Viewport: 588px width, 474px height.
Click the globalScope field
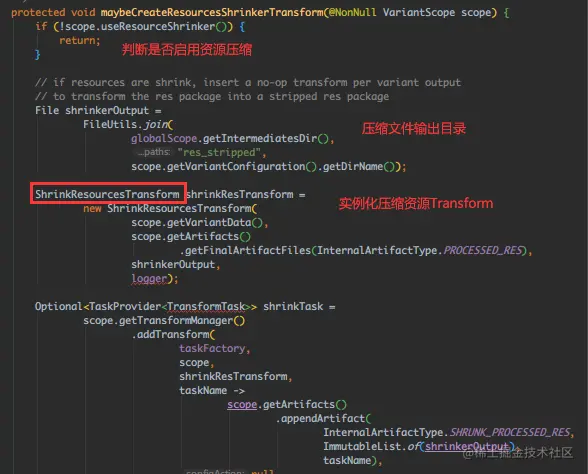click(164, 138)
